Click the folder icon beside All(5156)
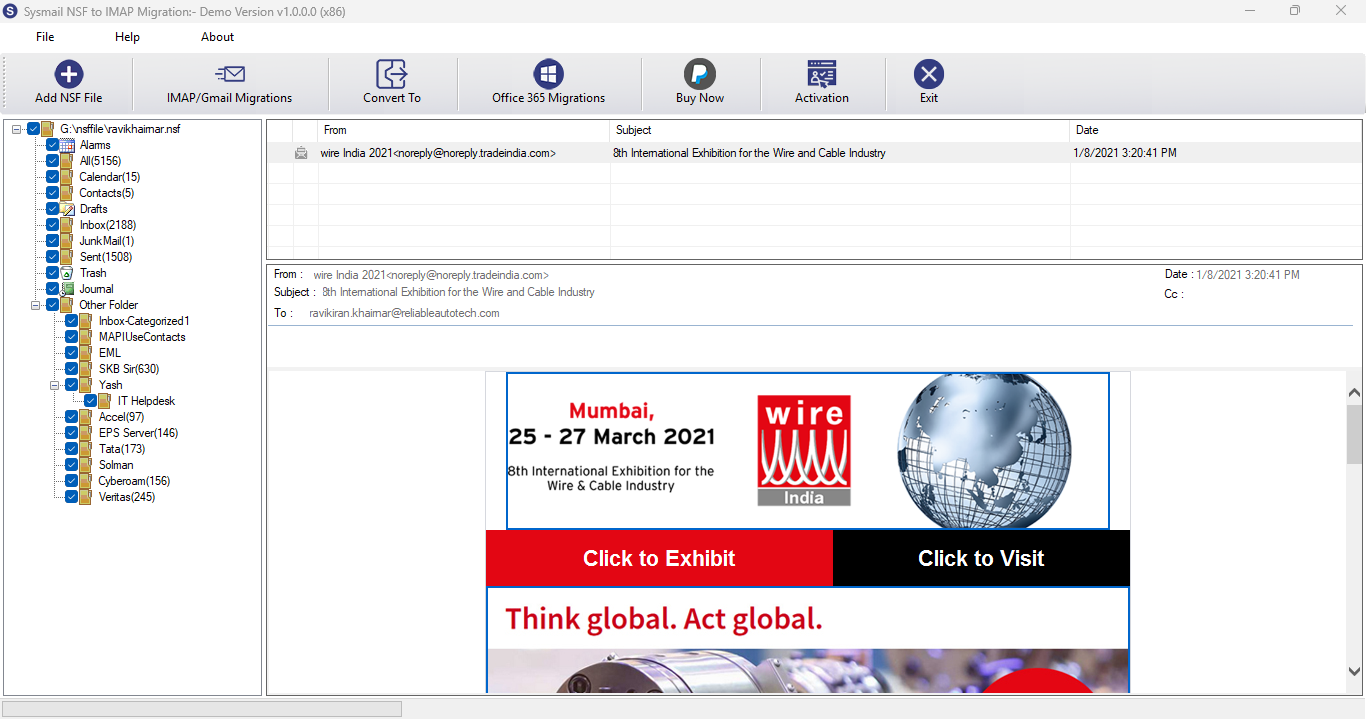This screenshot has width=1366, height=720. pyautogui.click(x=68, y=161)
